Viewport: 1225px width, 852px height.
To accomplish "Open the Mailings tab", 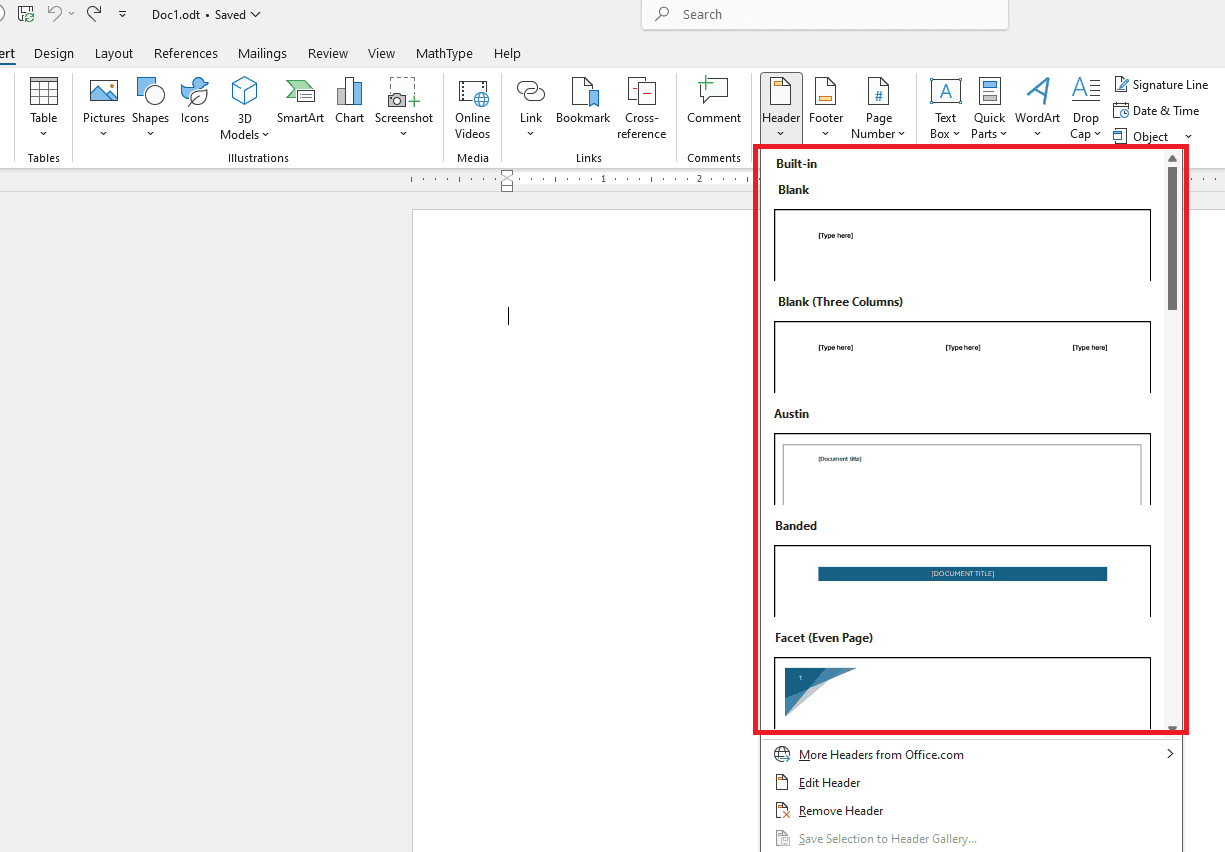I will 262,53.
